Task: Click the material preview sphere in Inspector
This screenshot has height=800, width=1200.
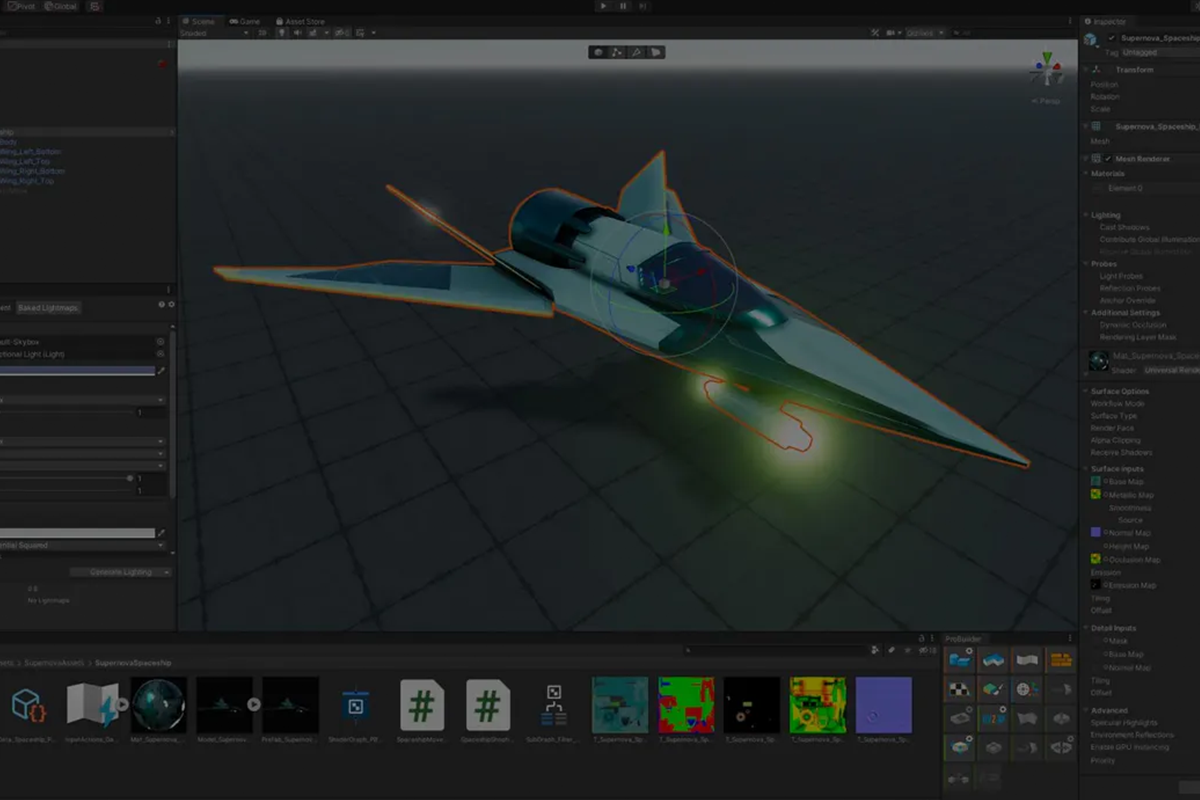Action: (1099, 360)
